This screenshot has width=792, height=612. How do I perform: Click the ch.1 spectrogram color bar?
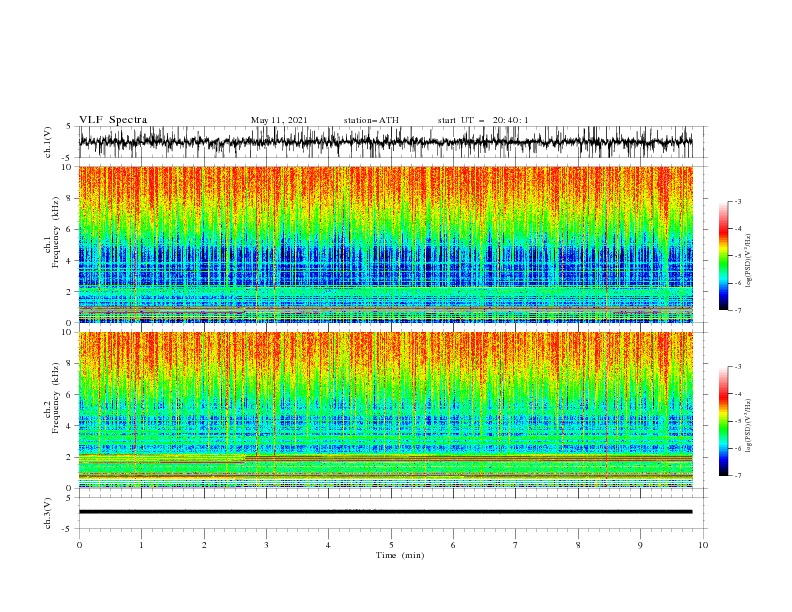click(723, 255)
